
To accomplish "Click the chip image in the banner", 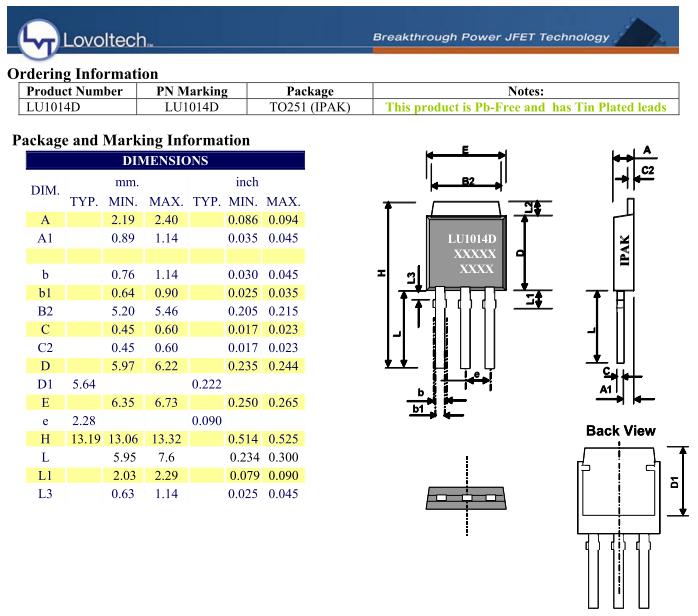I will pos(640,32).
